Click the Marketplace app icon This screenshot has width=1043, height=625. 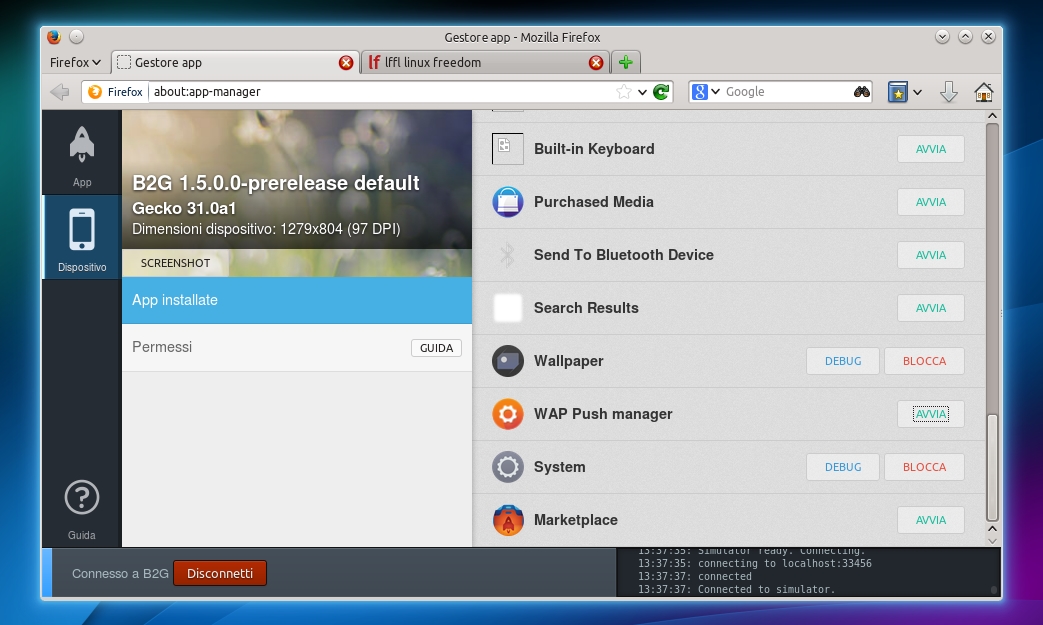click(x=508, y=520)
